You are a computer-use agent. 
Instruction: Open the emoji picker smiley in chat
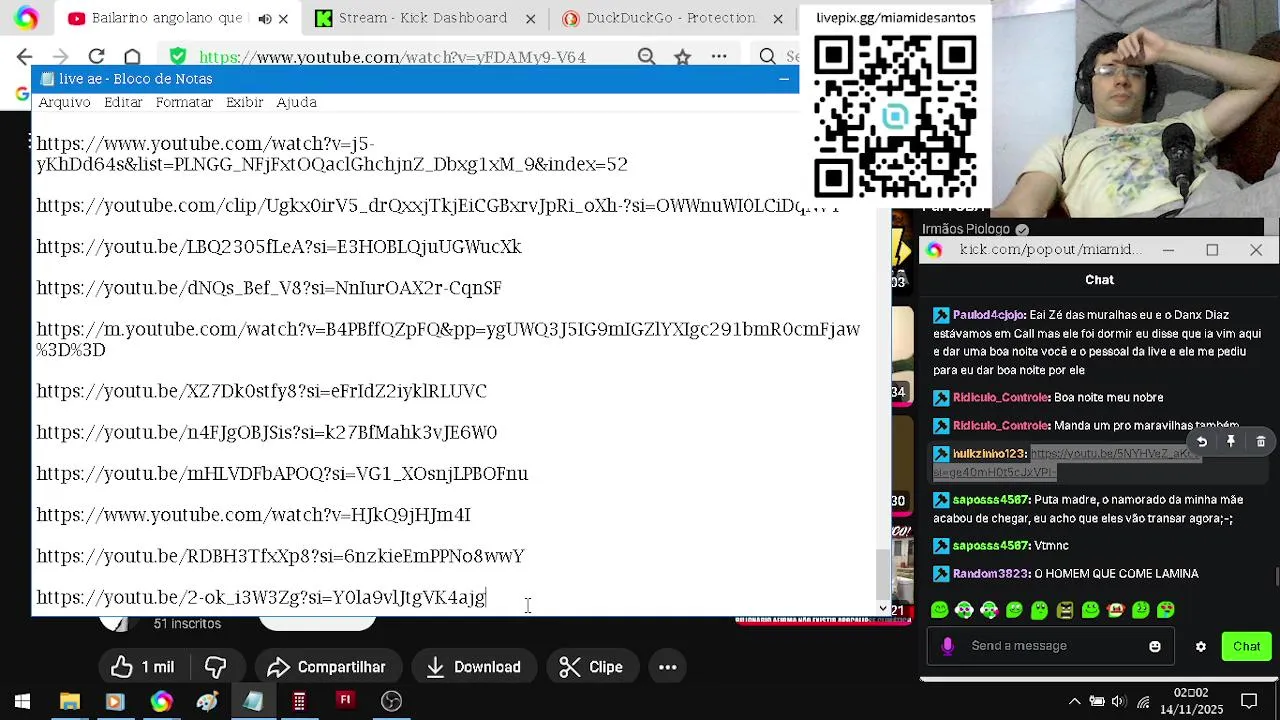point(1155,646)
